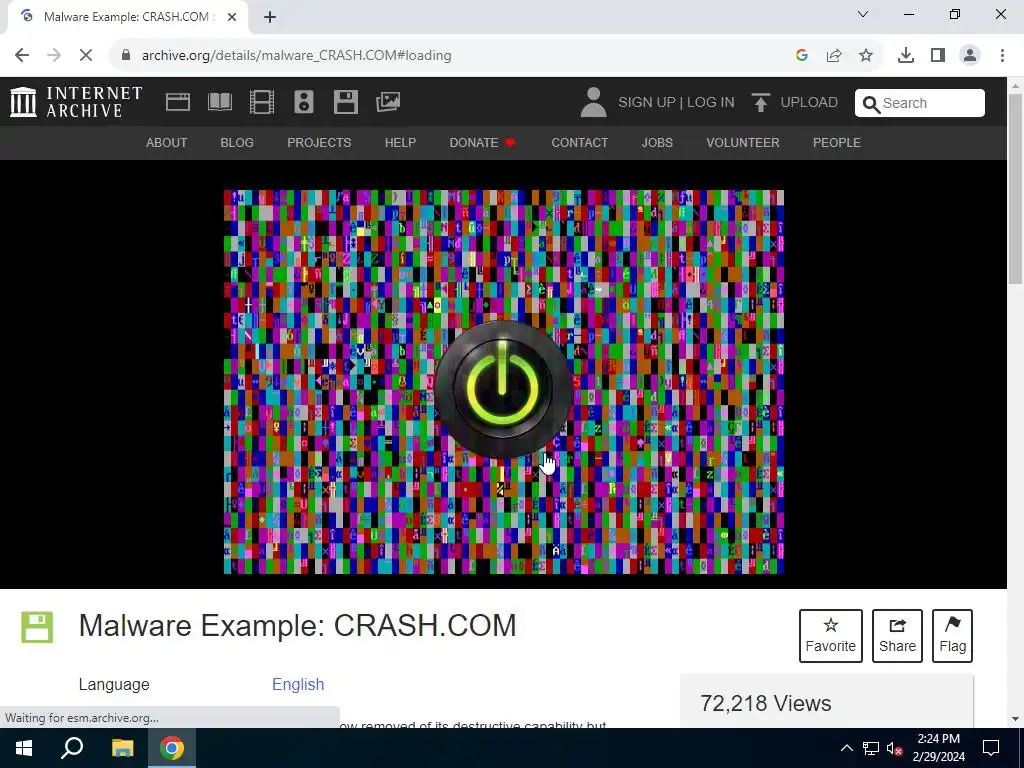The image size is (1024, 768).
Task: Click the muted volume tray icon
Action: [x=895, y=748]
